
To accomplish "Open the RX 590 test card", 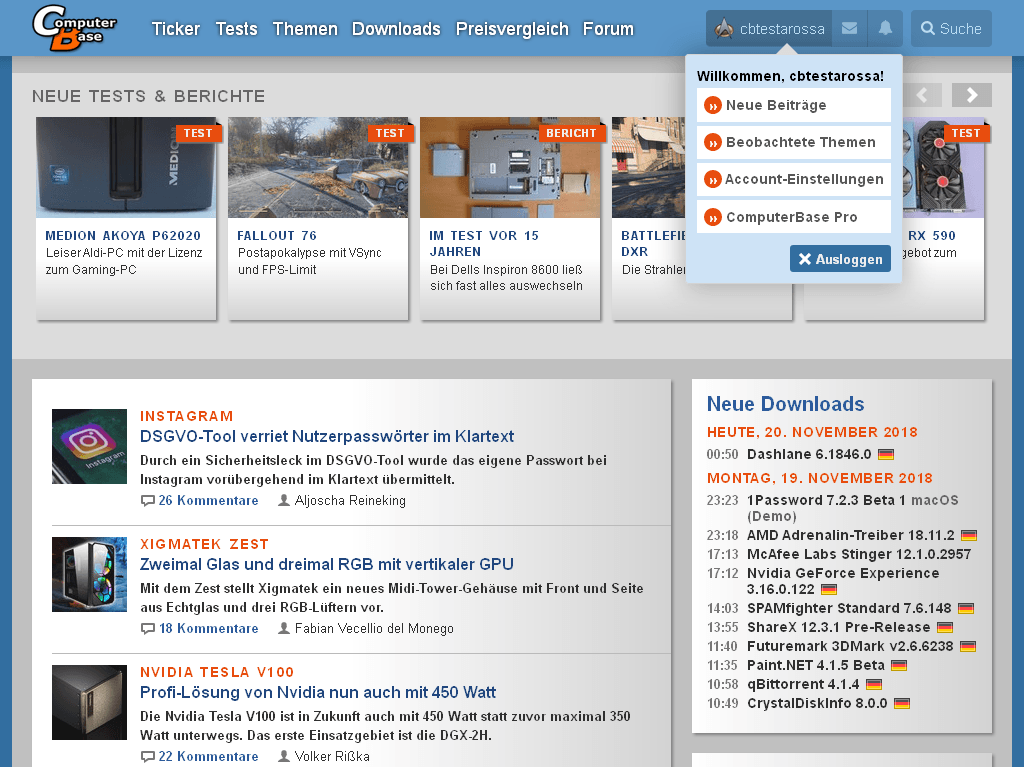I will (944, 219).
